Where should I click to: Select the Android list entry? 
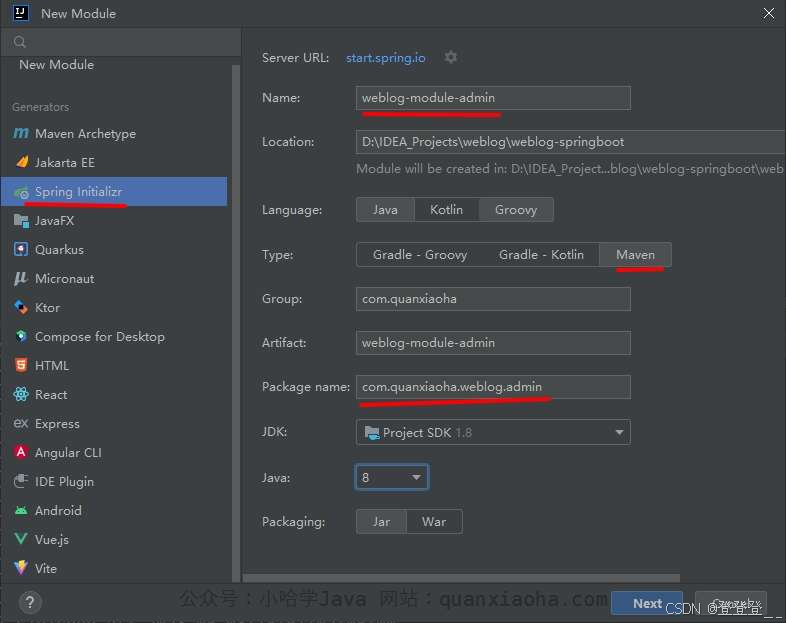(x=114, y=511)
